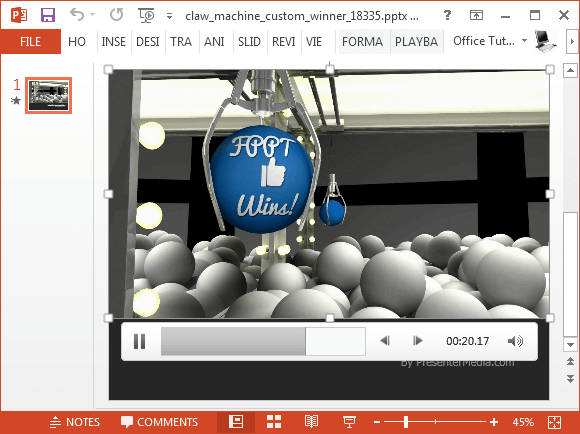Viewport: 580px width, 434px height.
Task: Click the animation star beside slide 1
Action: click(16, 100)
